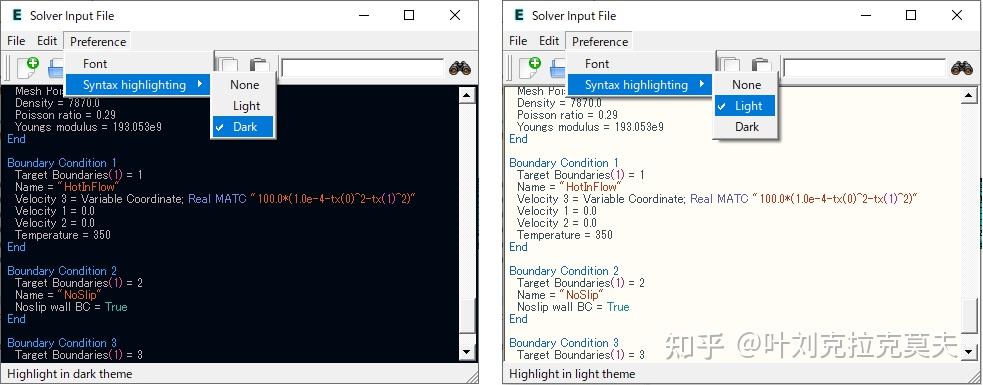Click the checked Light option in light-theme window
Image resolution: width=983 pixels, height=385 pixels.
745,106
